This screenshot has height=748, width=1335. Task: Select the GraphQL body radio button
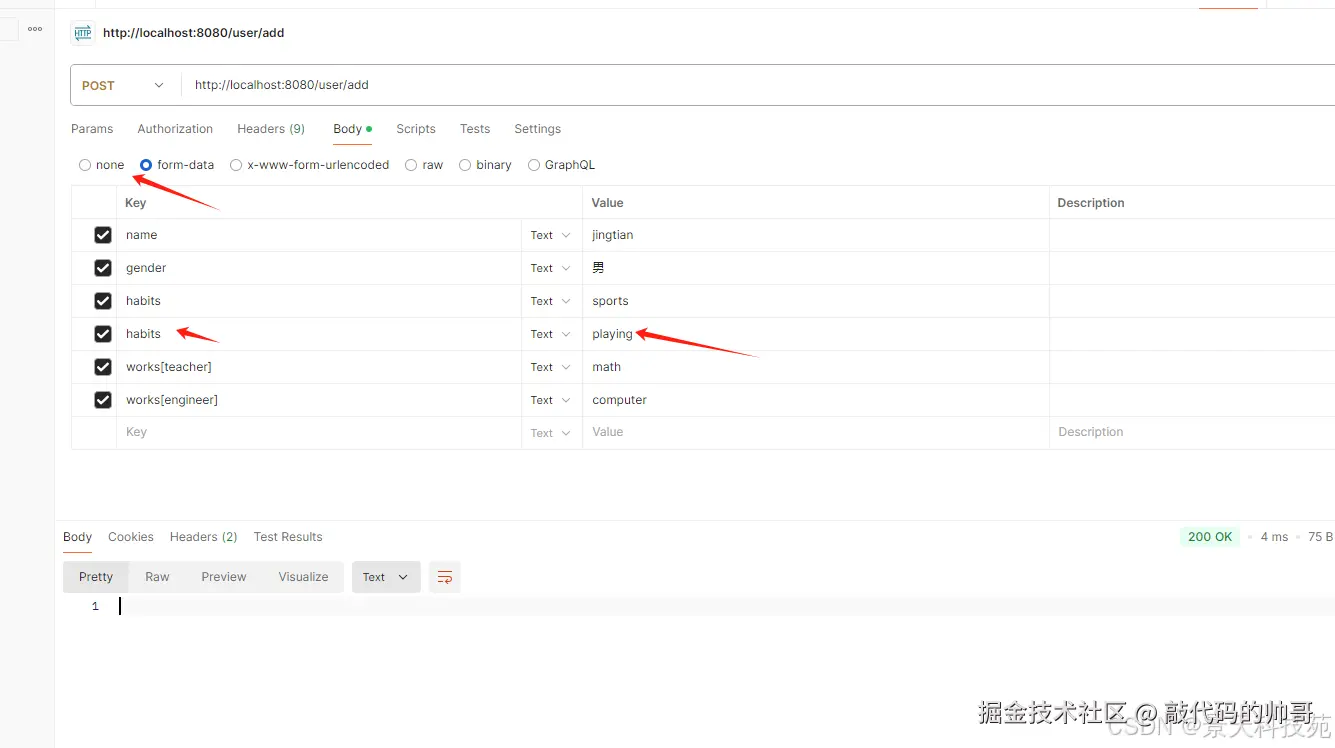tap(534, 165)
